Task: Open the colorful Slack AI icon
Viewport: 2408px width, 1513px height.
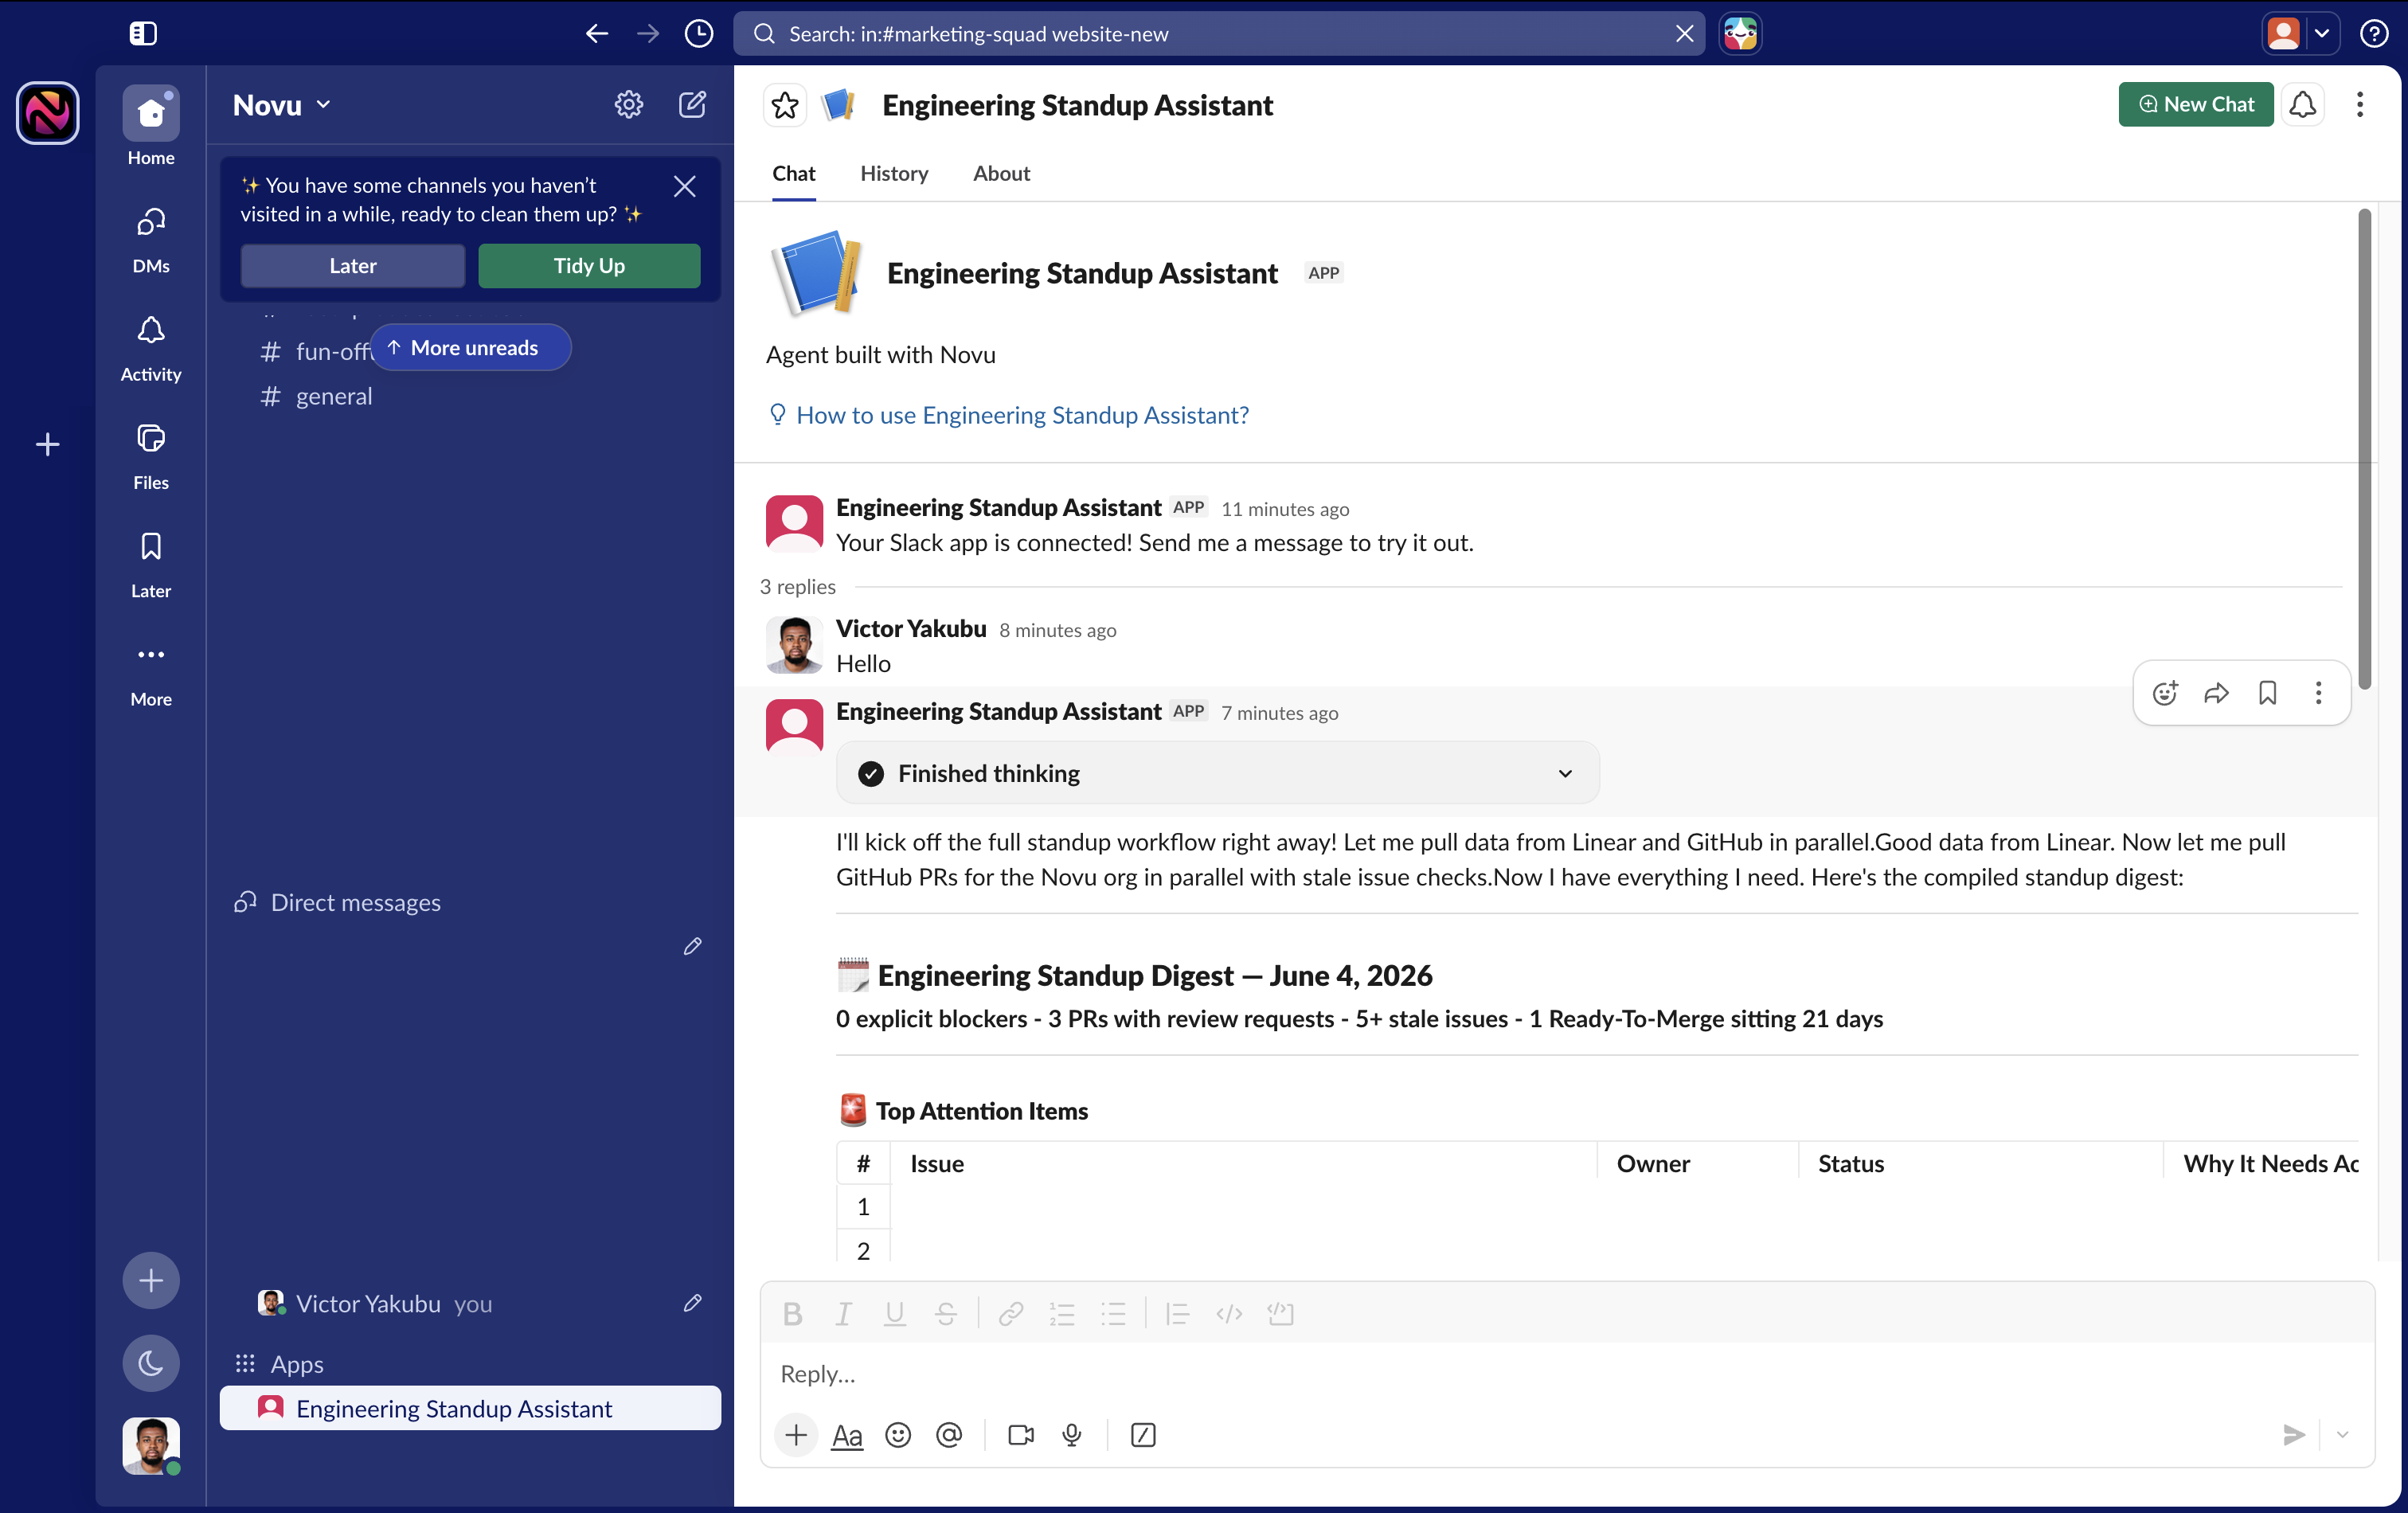Action: [1740, 33]
